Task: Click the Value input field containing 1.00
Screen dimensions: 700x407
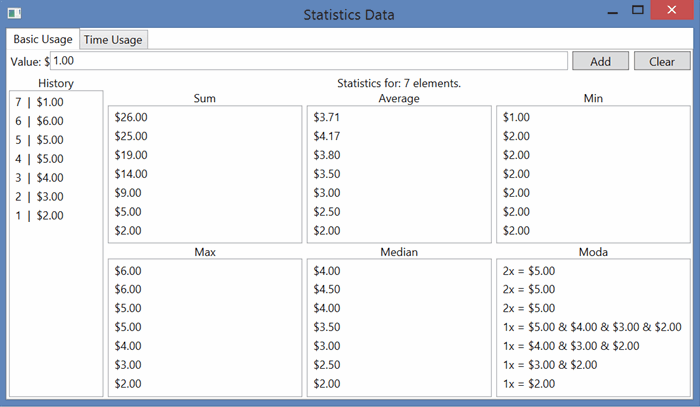Action: (x=308, y=61)
